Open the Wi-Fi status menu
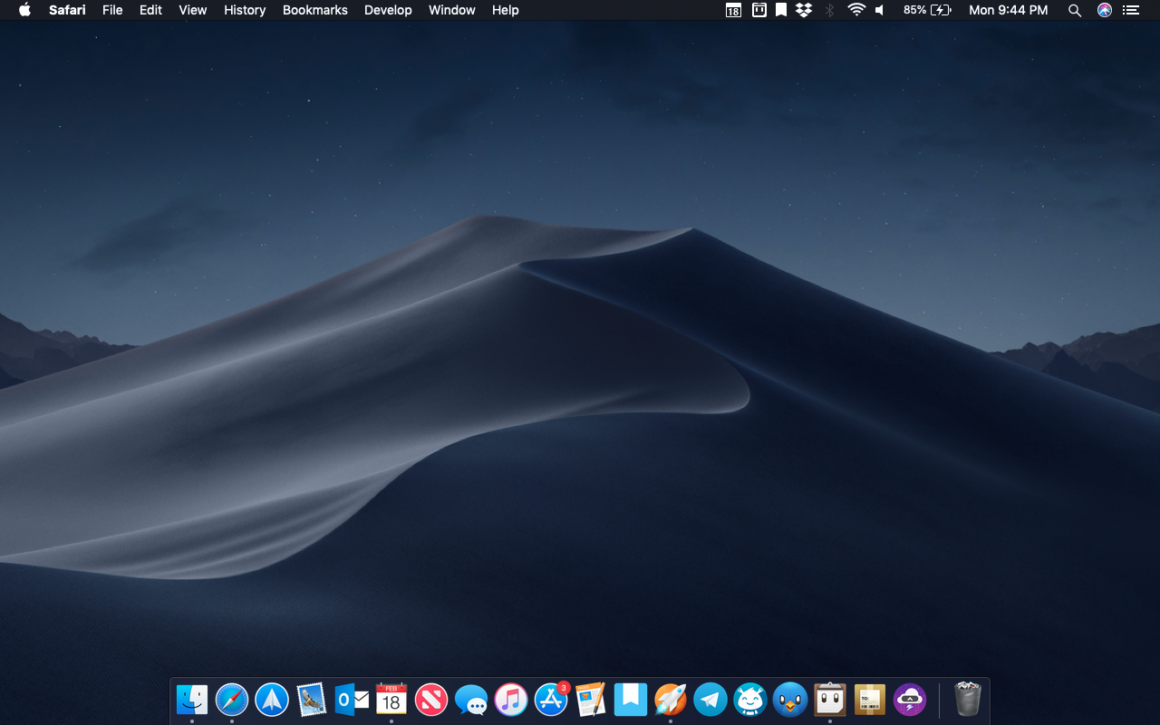This screenshot has height=725, width=1160. click(856, 10)
